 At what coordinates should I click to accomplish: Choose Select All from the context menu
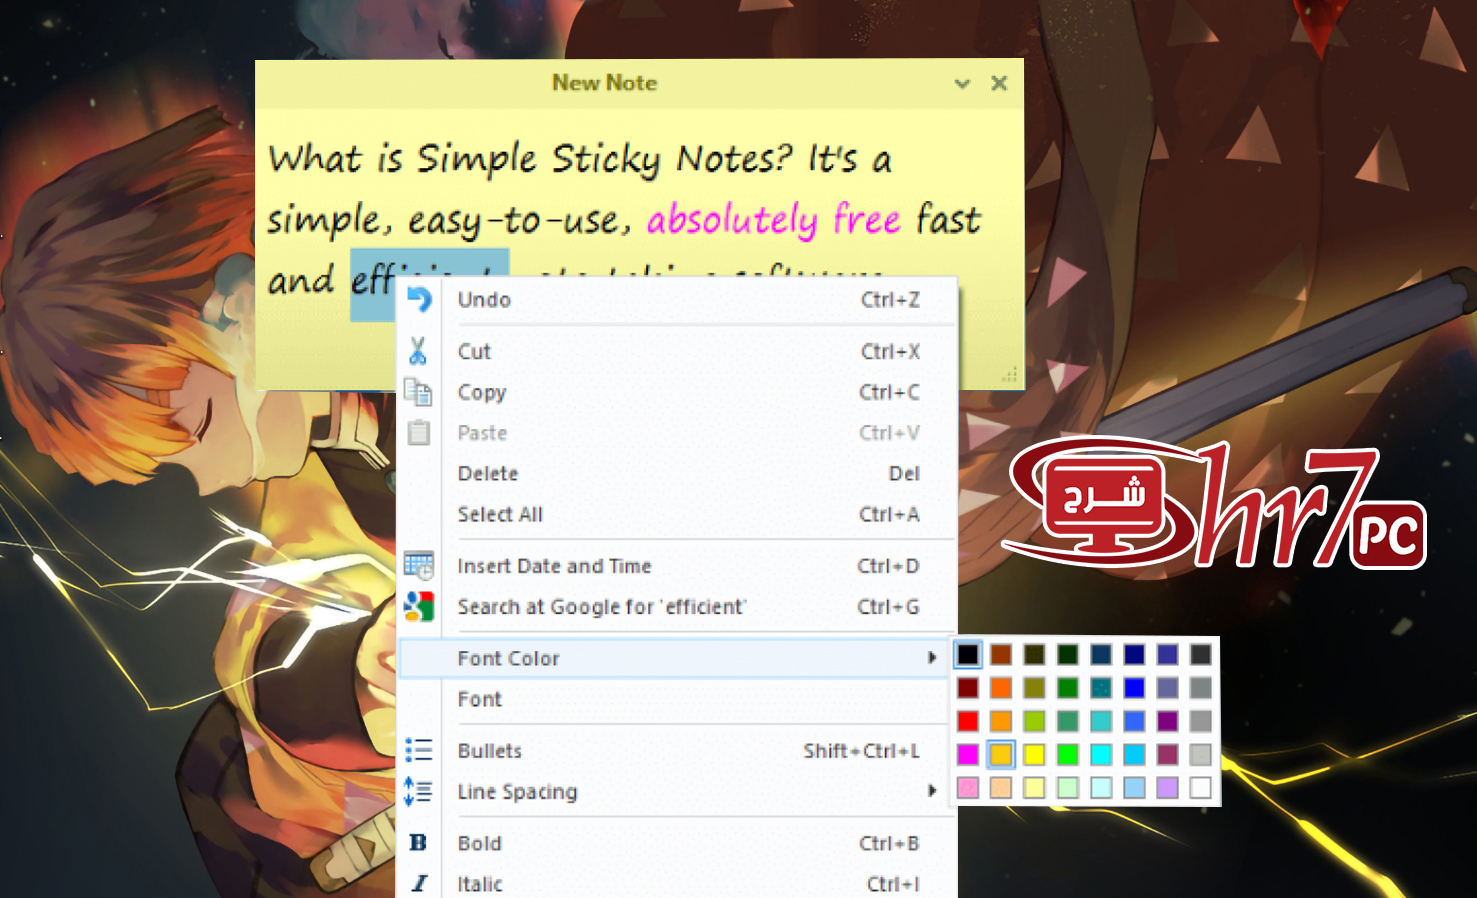pos(678,515)
